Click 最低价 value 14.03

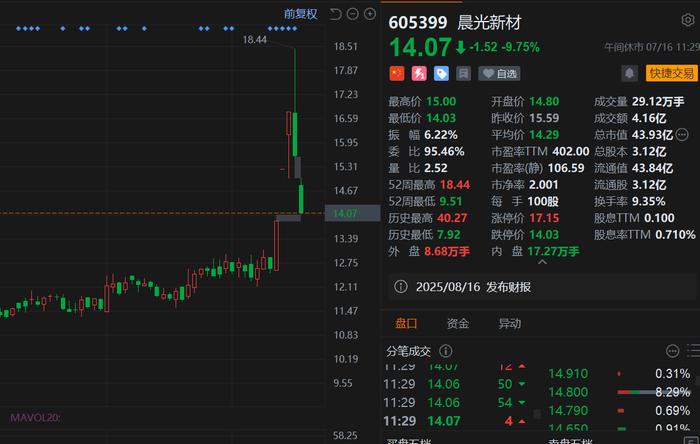point(441,118)
